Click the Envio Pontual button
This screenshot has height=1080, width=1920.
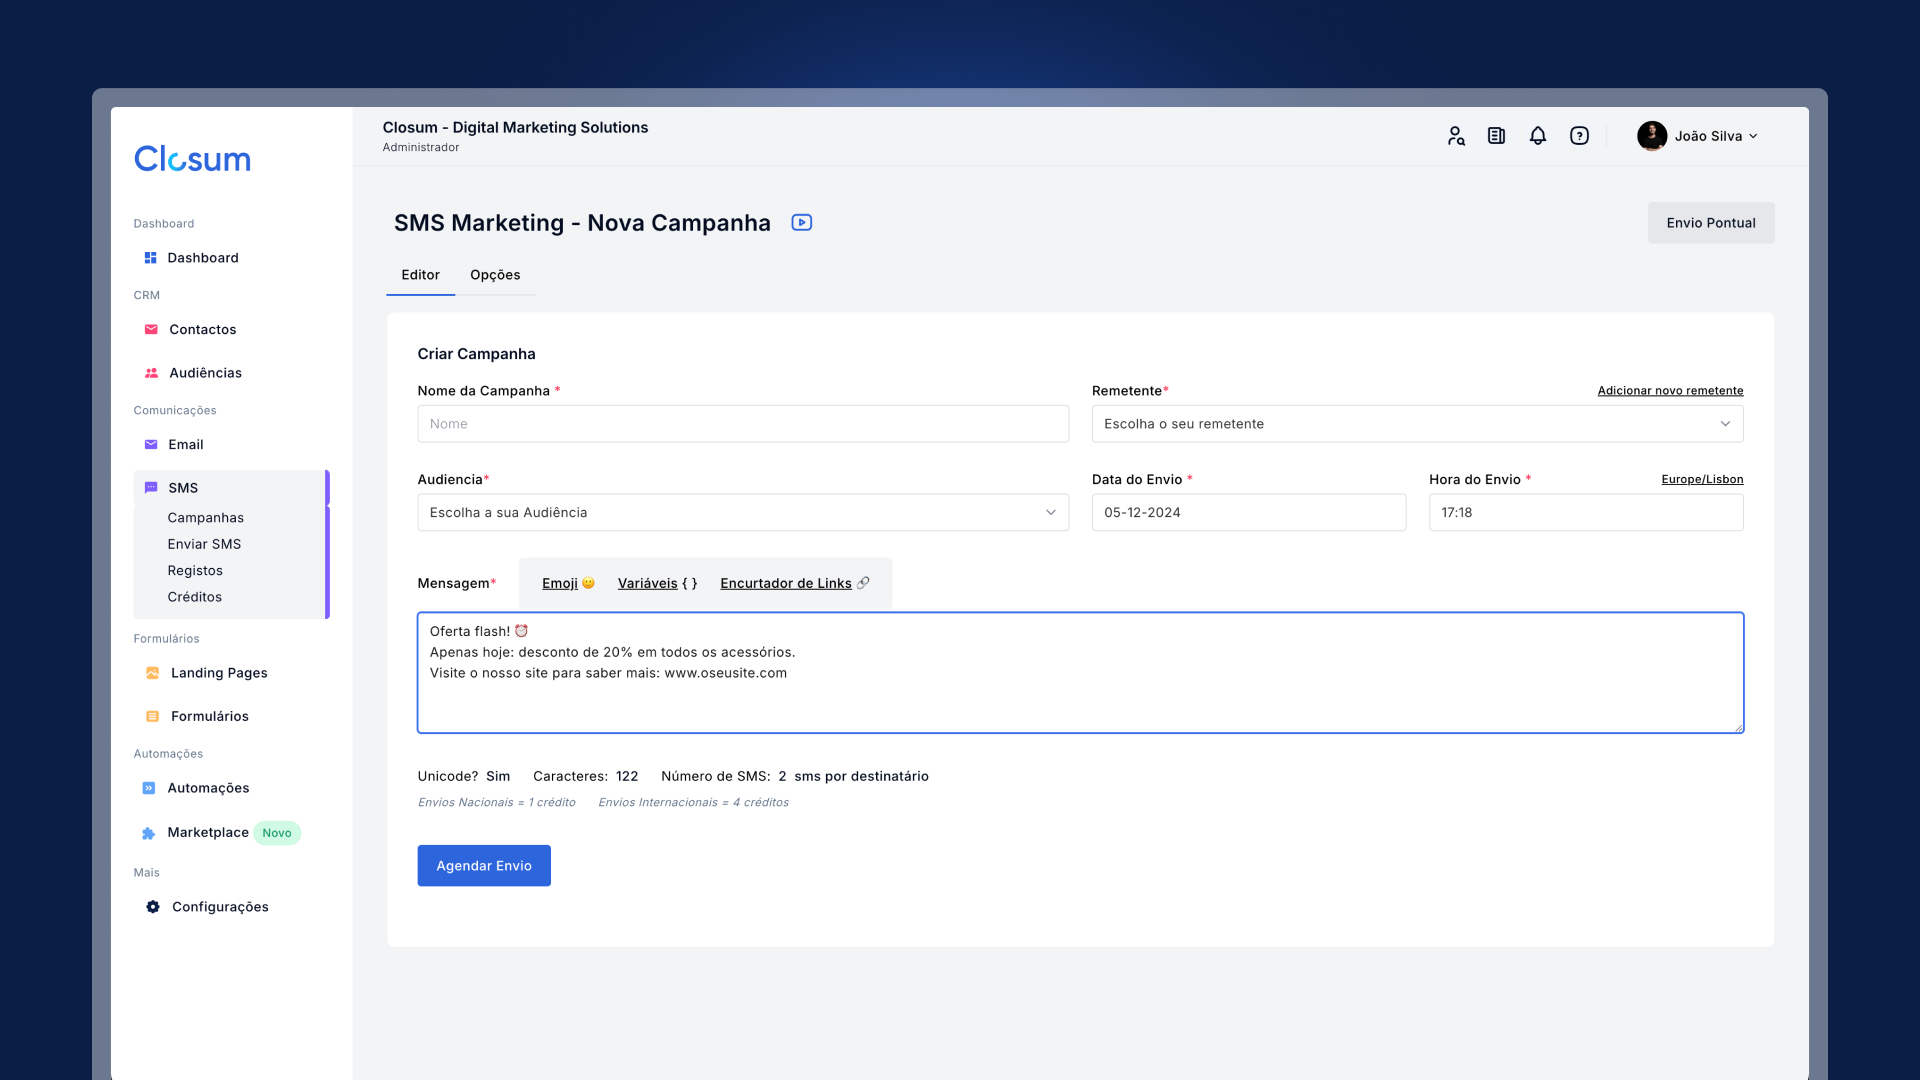1711,223
